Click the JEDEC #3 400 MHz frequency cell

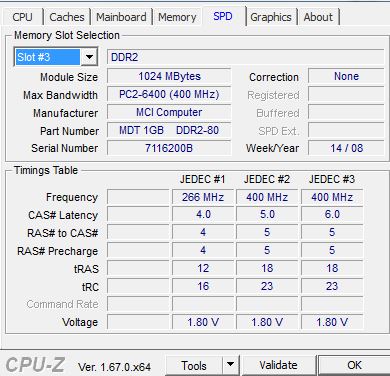pyautogui.click(x=332, y=197)
